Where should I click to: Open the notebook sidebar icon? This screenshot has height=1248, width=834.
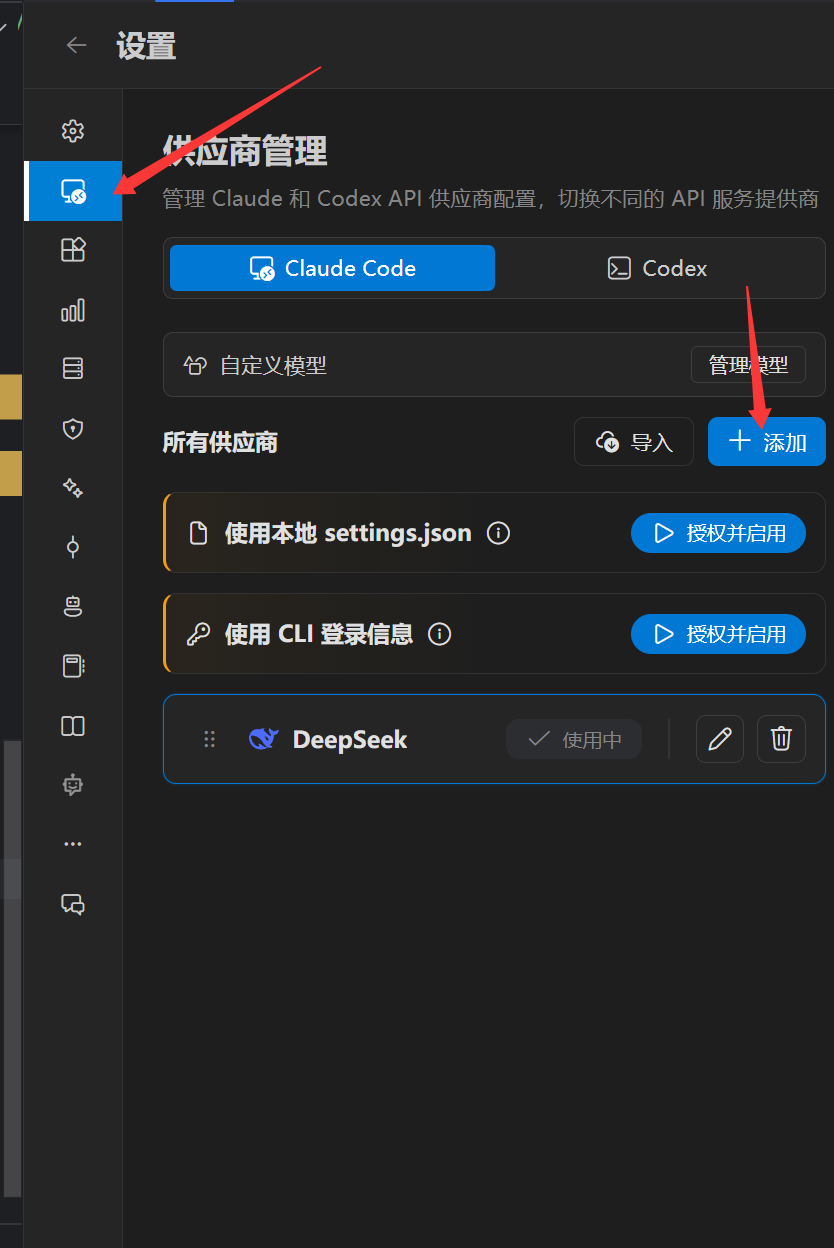(73, 666)
